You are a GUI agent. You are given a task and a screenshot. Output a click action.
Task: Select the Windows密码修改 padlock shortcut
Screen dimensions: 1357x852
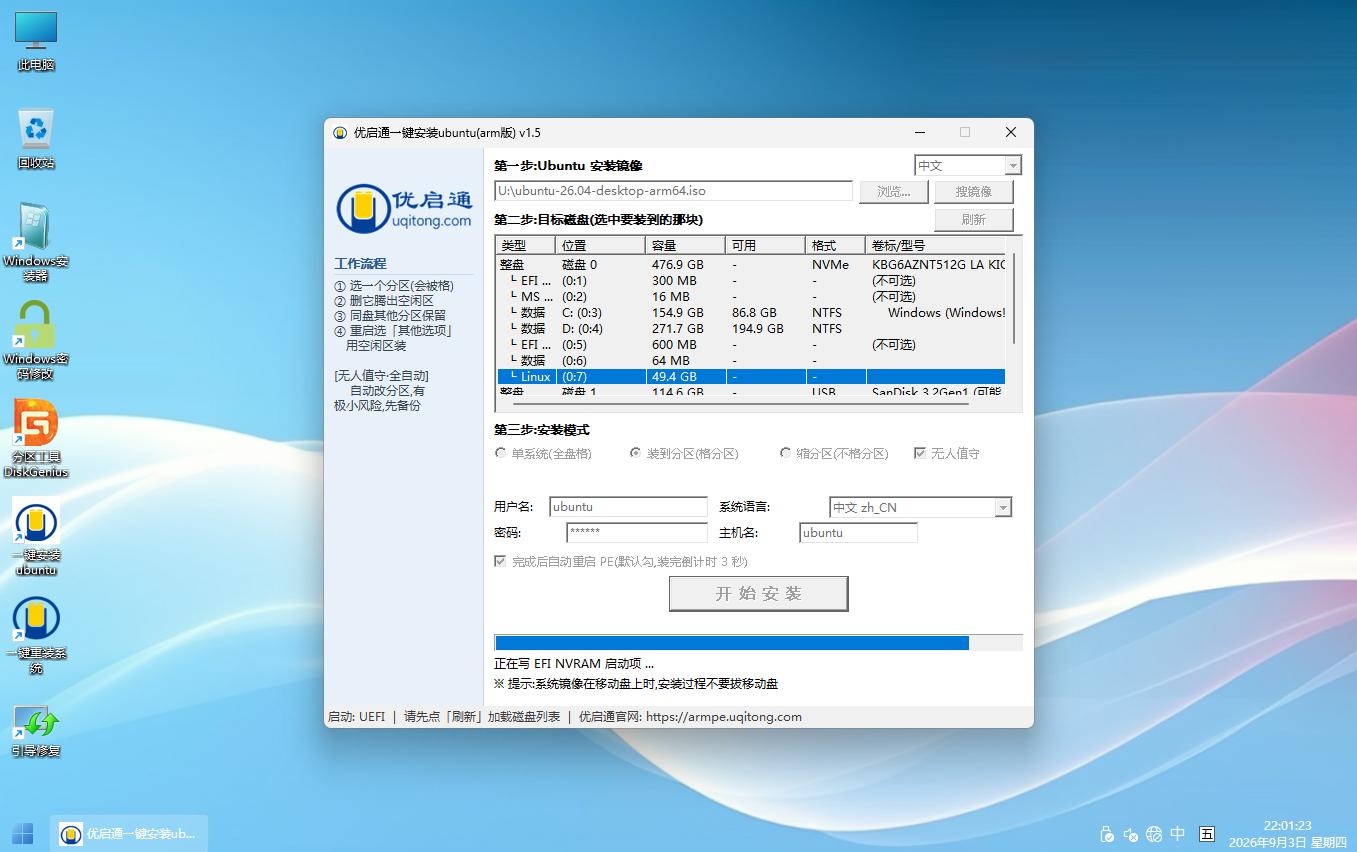click(x=36, y=341)
